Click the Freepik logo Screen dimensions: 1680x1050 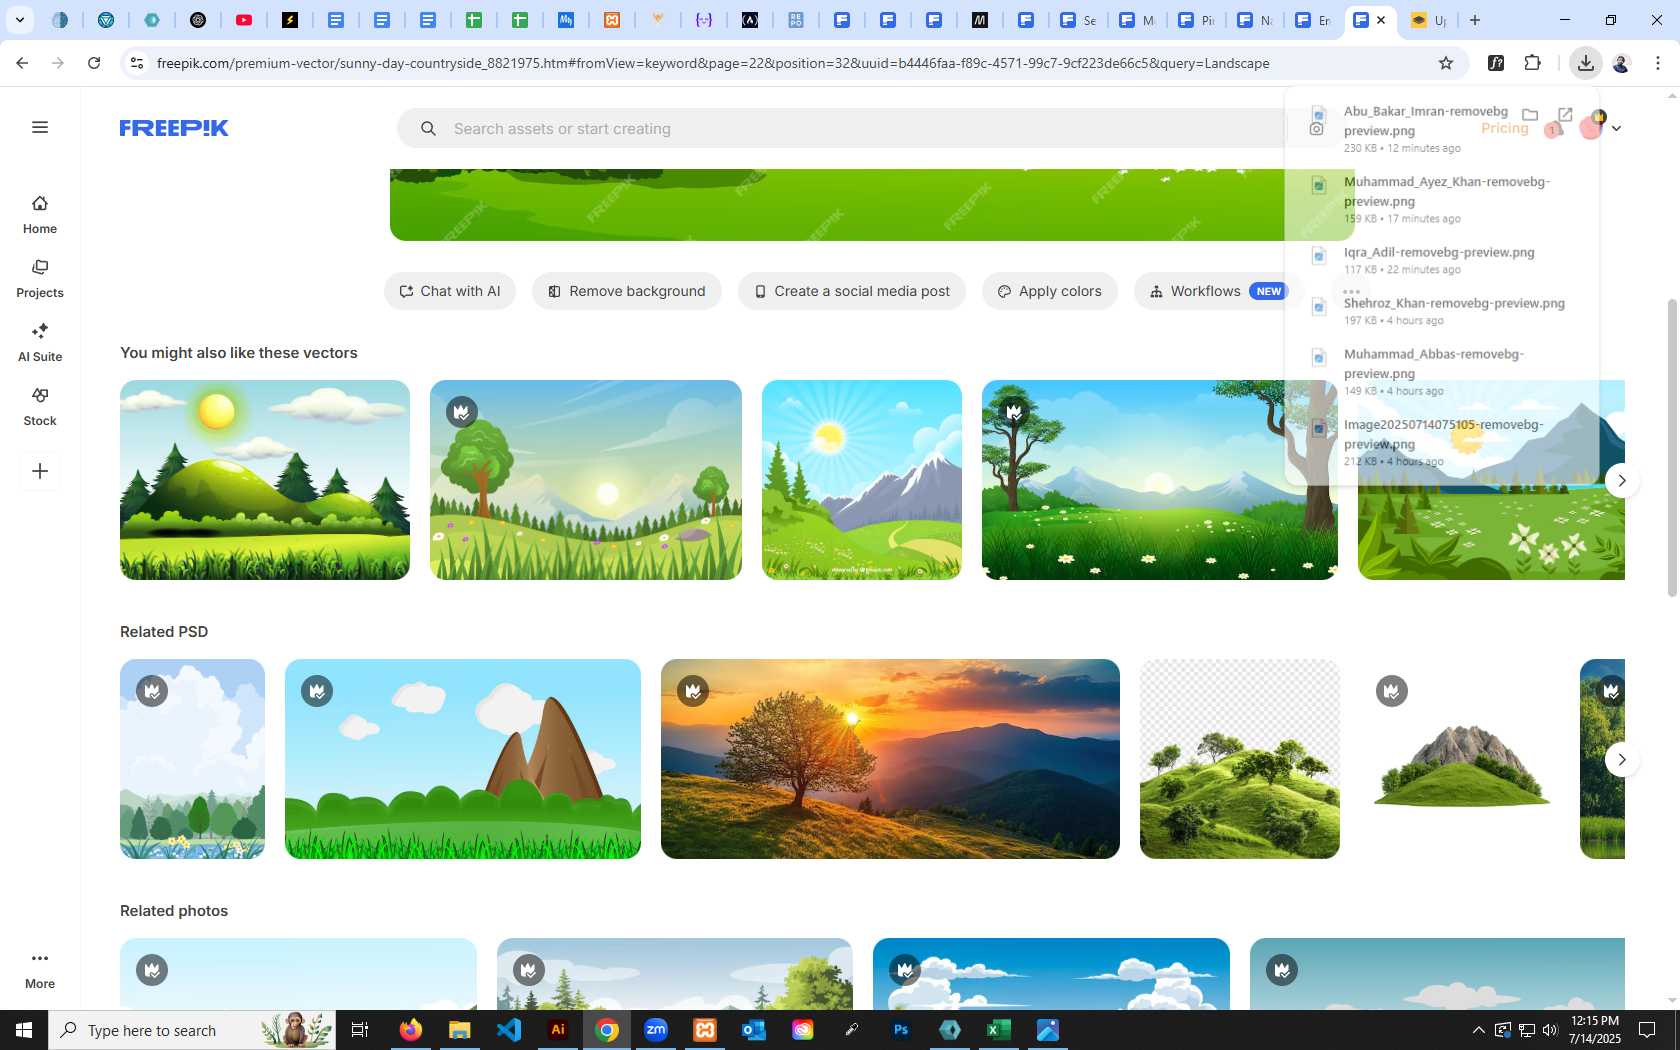click(174, 128)
